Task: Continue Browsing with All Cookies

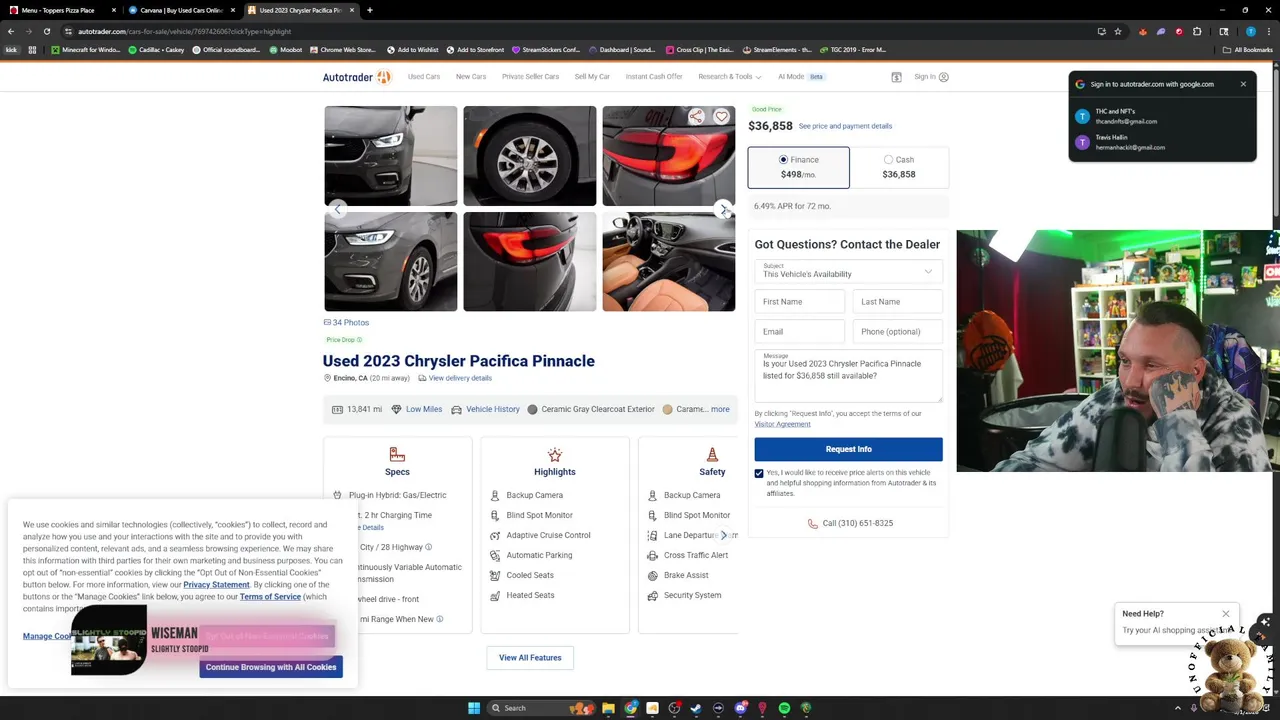Action: 271,667
